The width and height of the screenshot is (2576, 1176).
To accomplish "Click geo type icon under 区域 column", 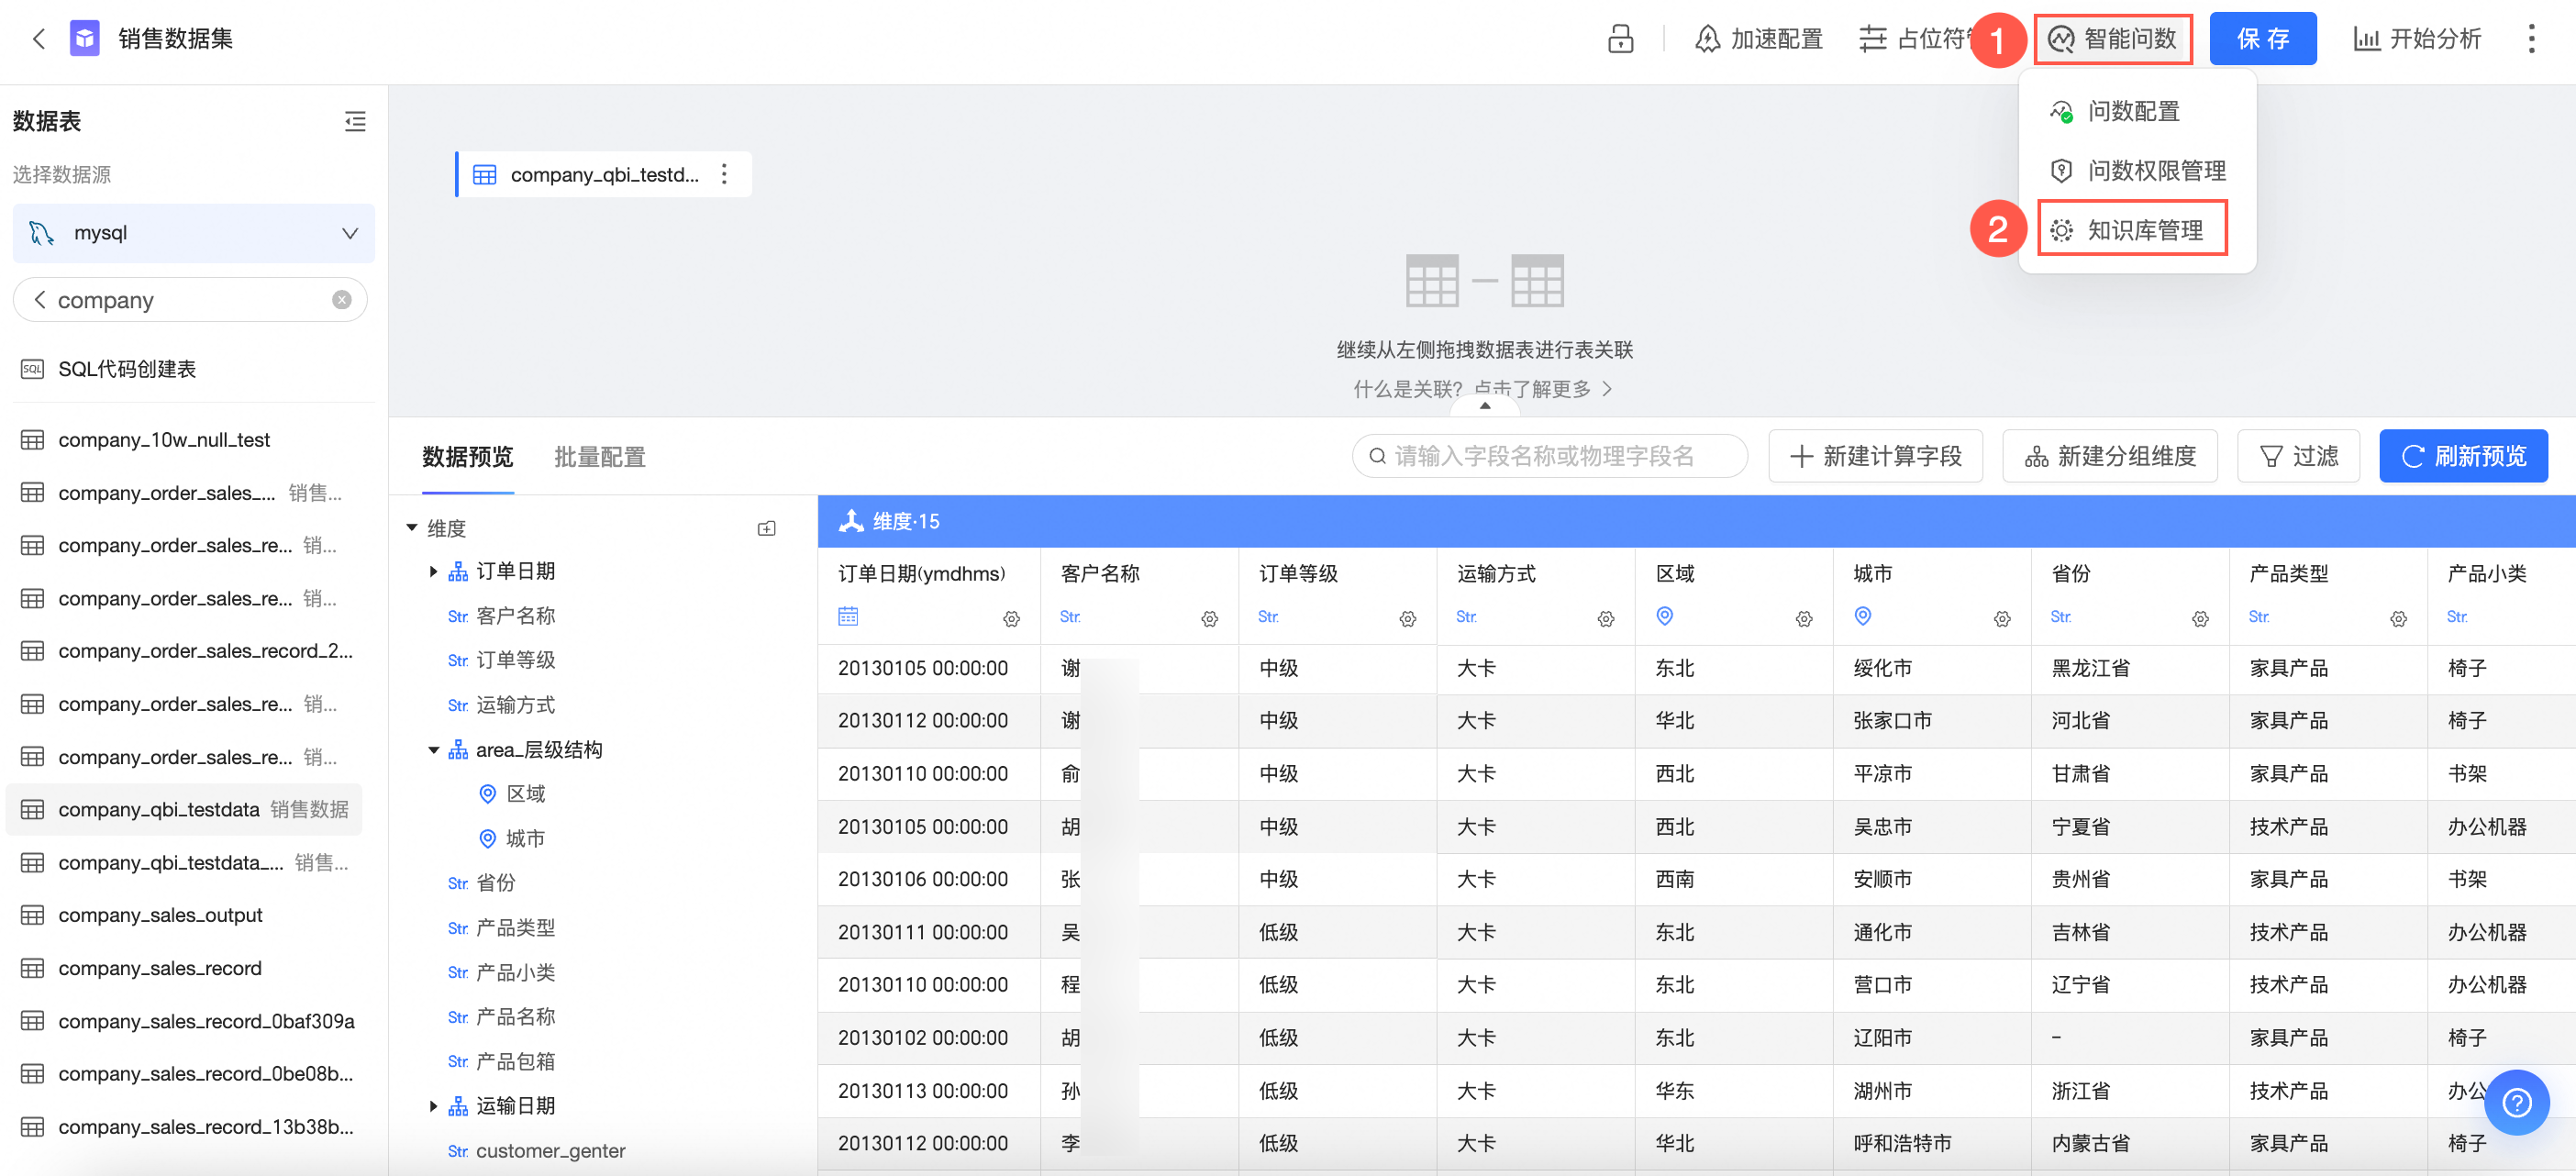I will [1664, 616].
